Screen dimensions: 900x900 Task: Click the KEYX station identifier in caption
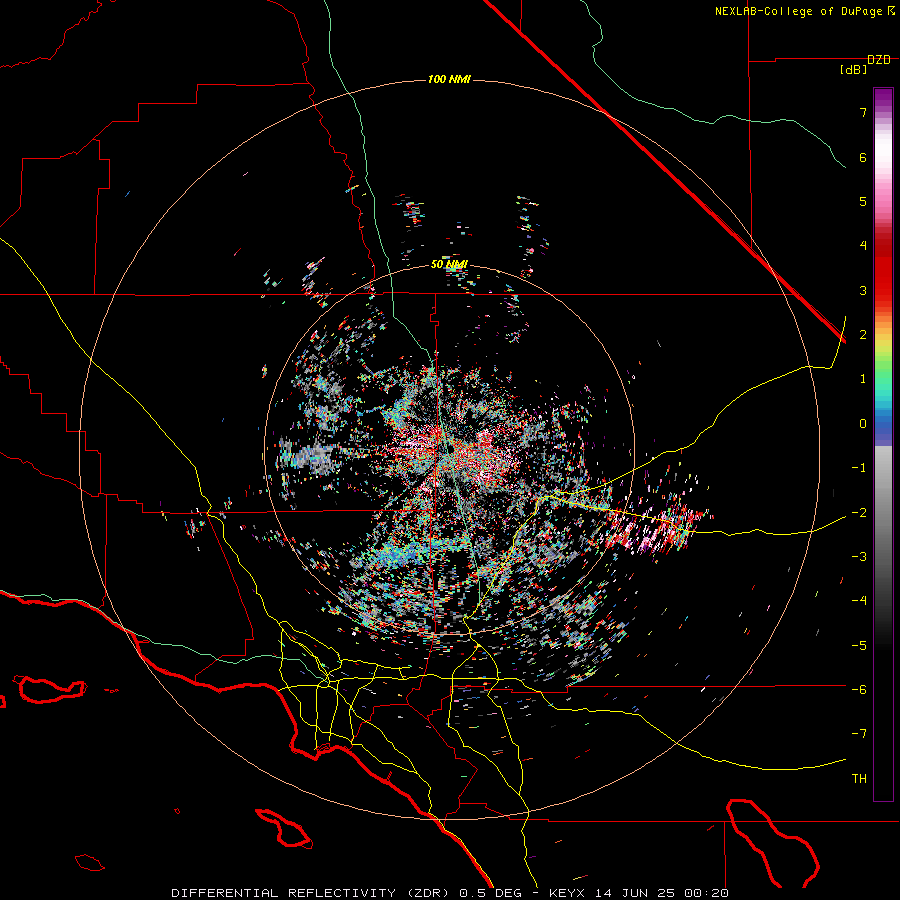pyautogui.click(x=568, y=893)
